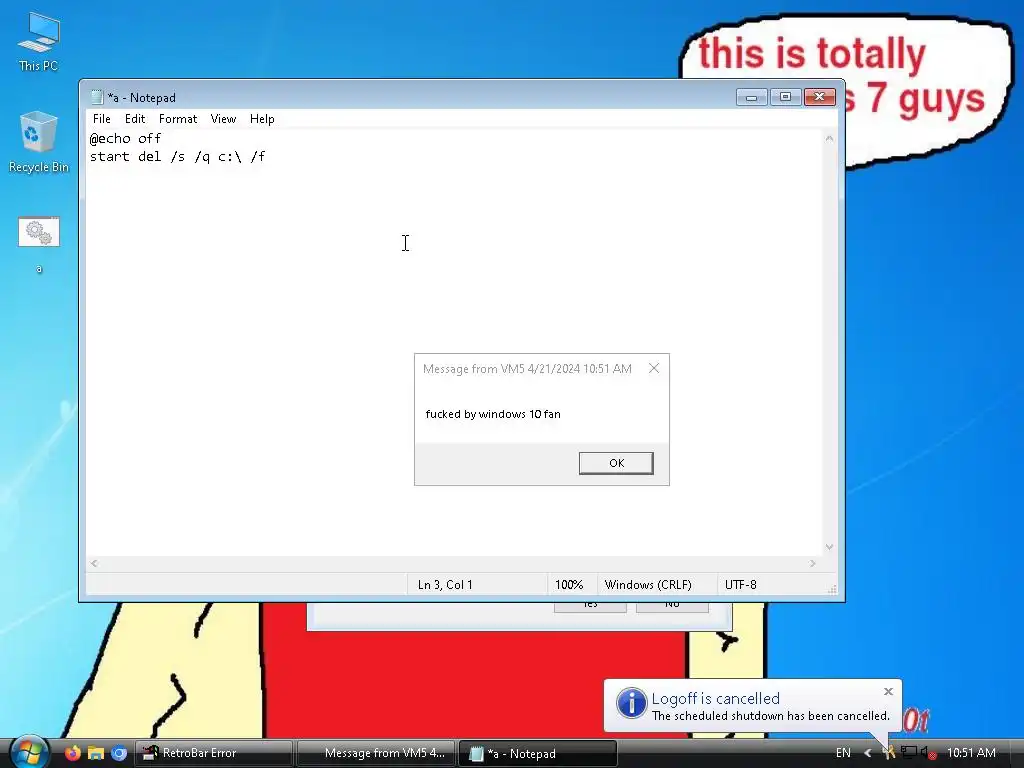Launch Chromium browser from the taskbar
This screenshot has width=1024, height=768.
tap(119, 753)
